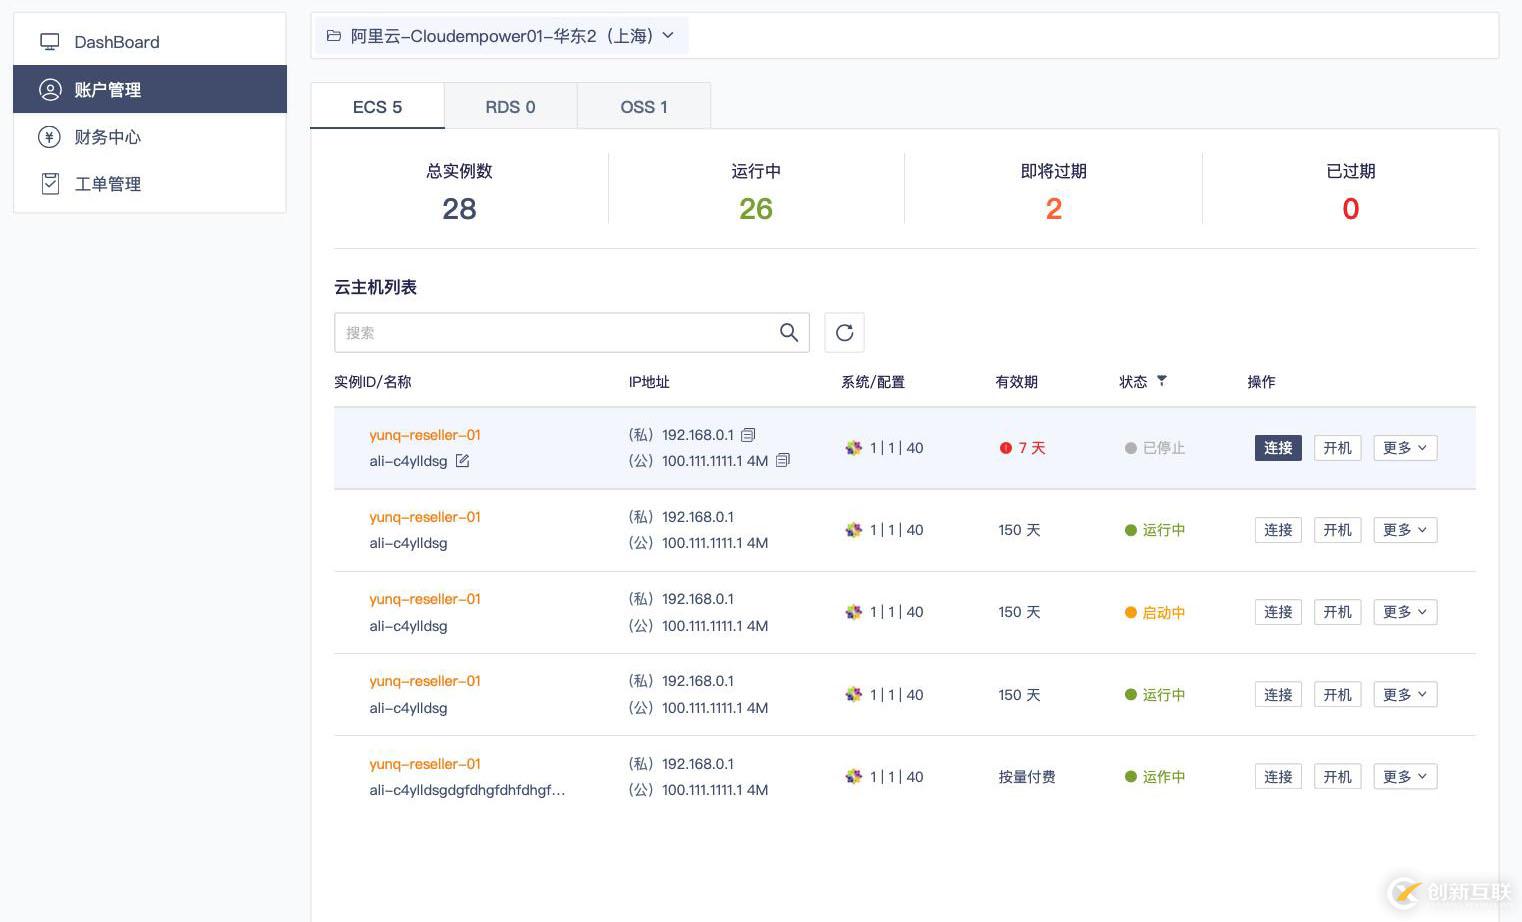Viewport: 1522px width, 922px height.
Task: Edit the instance name ali-c4ylldsg
Action: 462,461
